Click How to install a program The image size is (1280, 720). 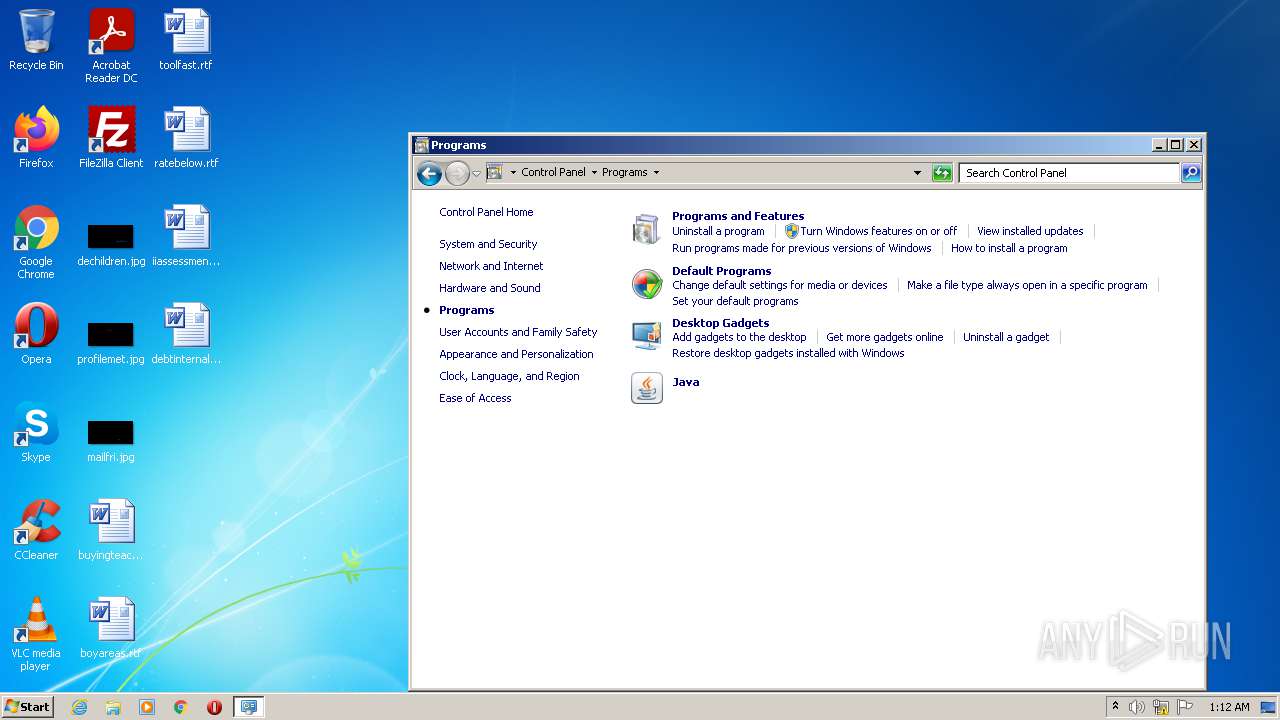click(1009, 248)
